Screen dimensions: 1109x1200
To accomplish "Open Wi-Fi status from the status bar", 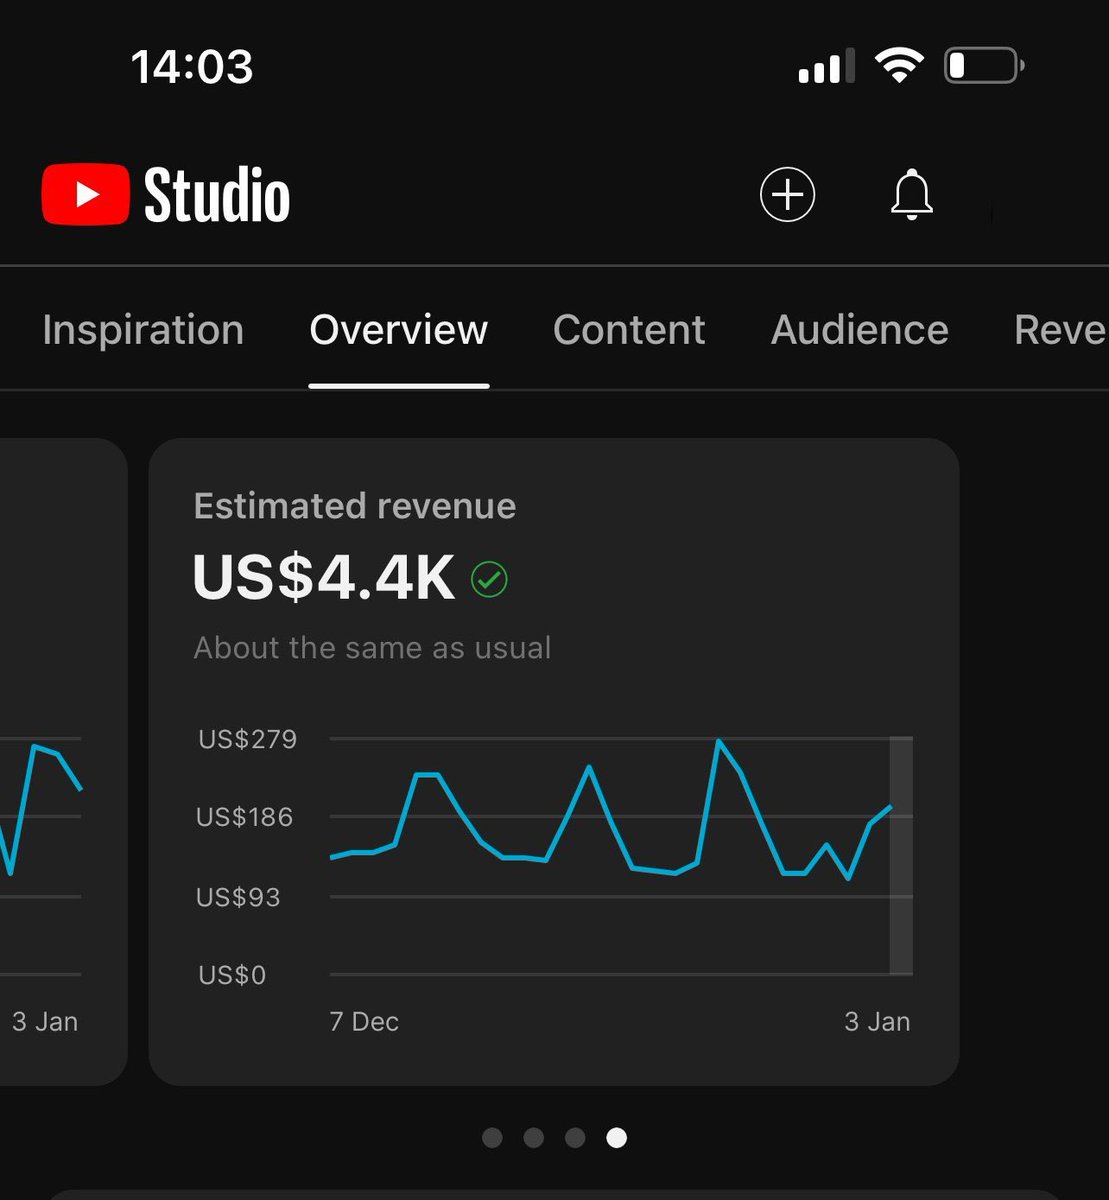I will pos(898,63).
